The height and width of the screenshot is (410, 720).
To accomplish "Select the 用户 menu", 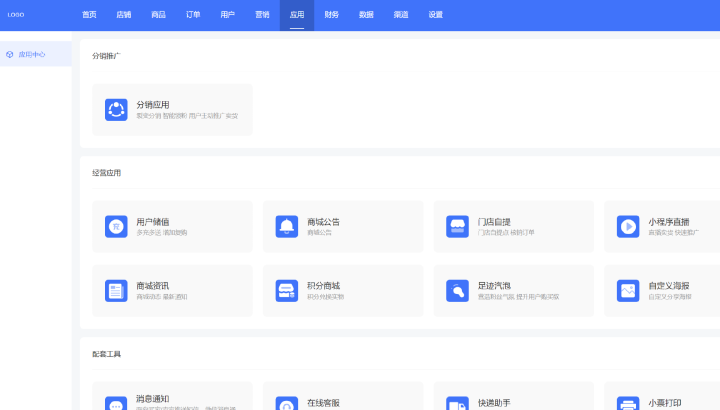I will 228,15.
